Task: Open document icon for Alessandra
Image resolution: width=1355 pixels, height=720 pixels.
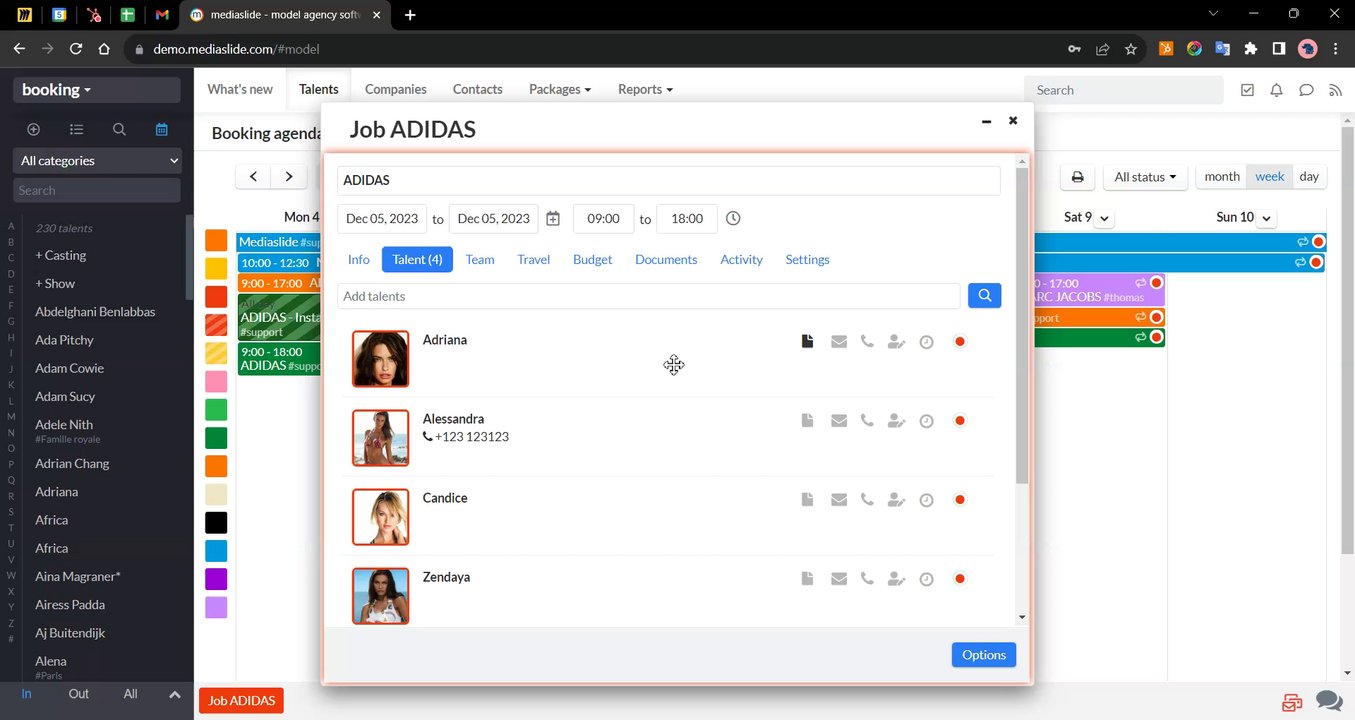Action: 807,421
